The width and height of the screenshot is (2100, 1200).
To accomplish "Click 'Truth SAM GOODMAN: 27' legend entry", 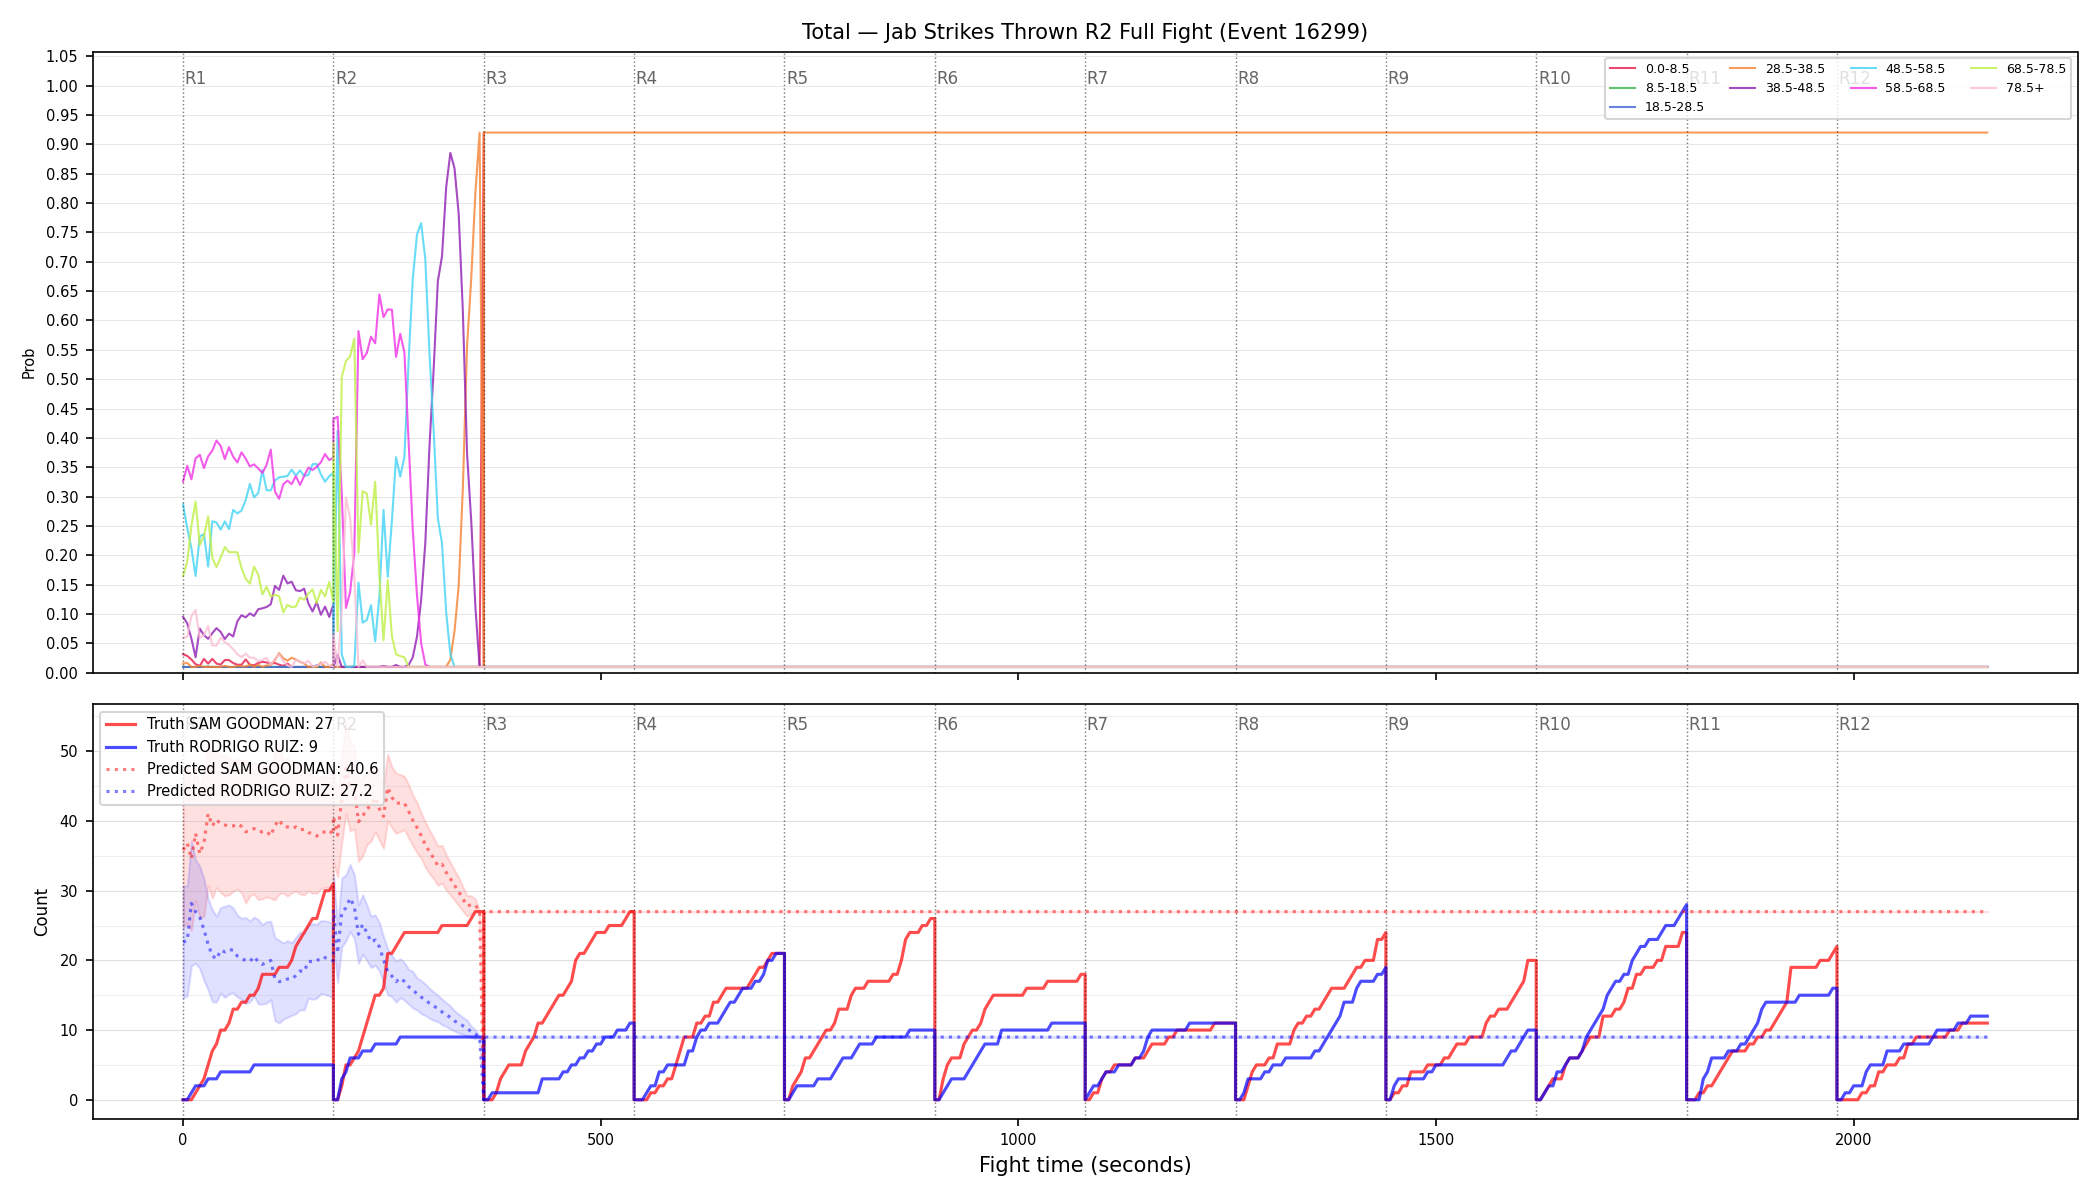I will (x=240, y=724).
